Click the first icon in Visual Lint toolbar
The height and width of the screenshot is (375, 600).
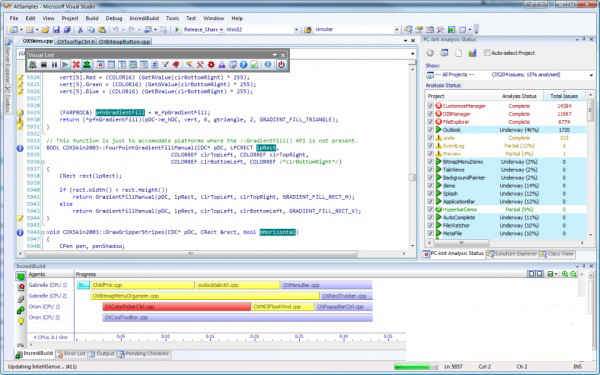coord(33,65)
